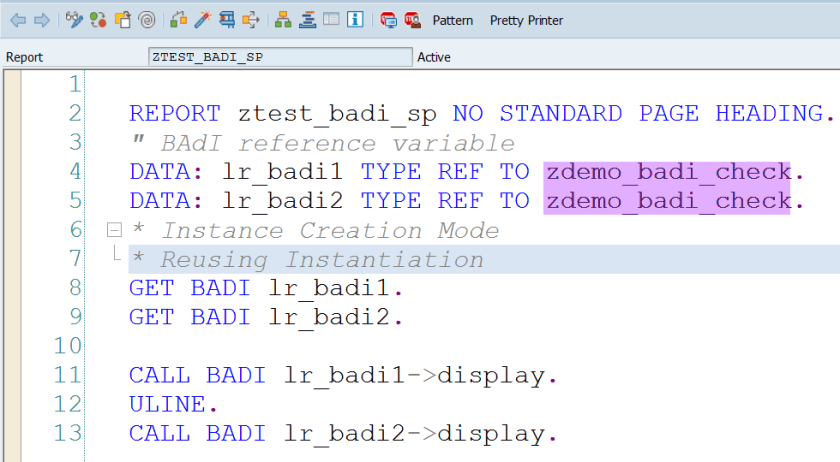Click 'ztest_badi_sp' in line 2
Image resolution: width=840 pixels, height=462 pixels.
click(x=337, y=114)
